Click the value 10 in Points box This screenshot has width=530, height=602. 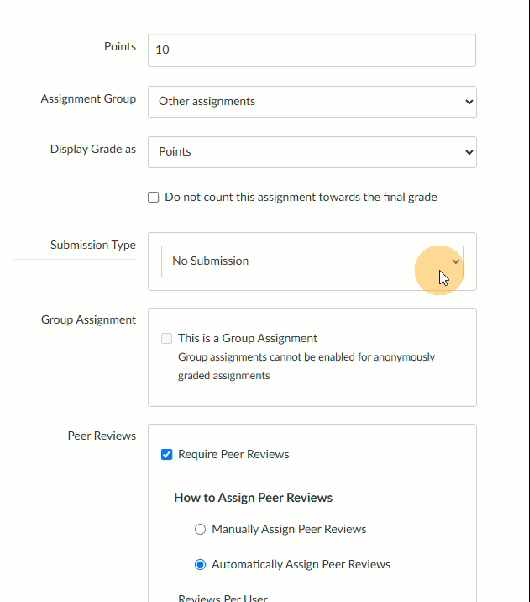point(162,50)
